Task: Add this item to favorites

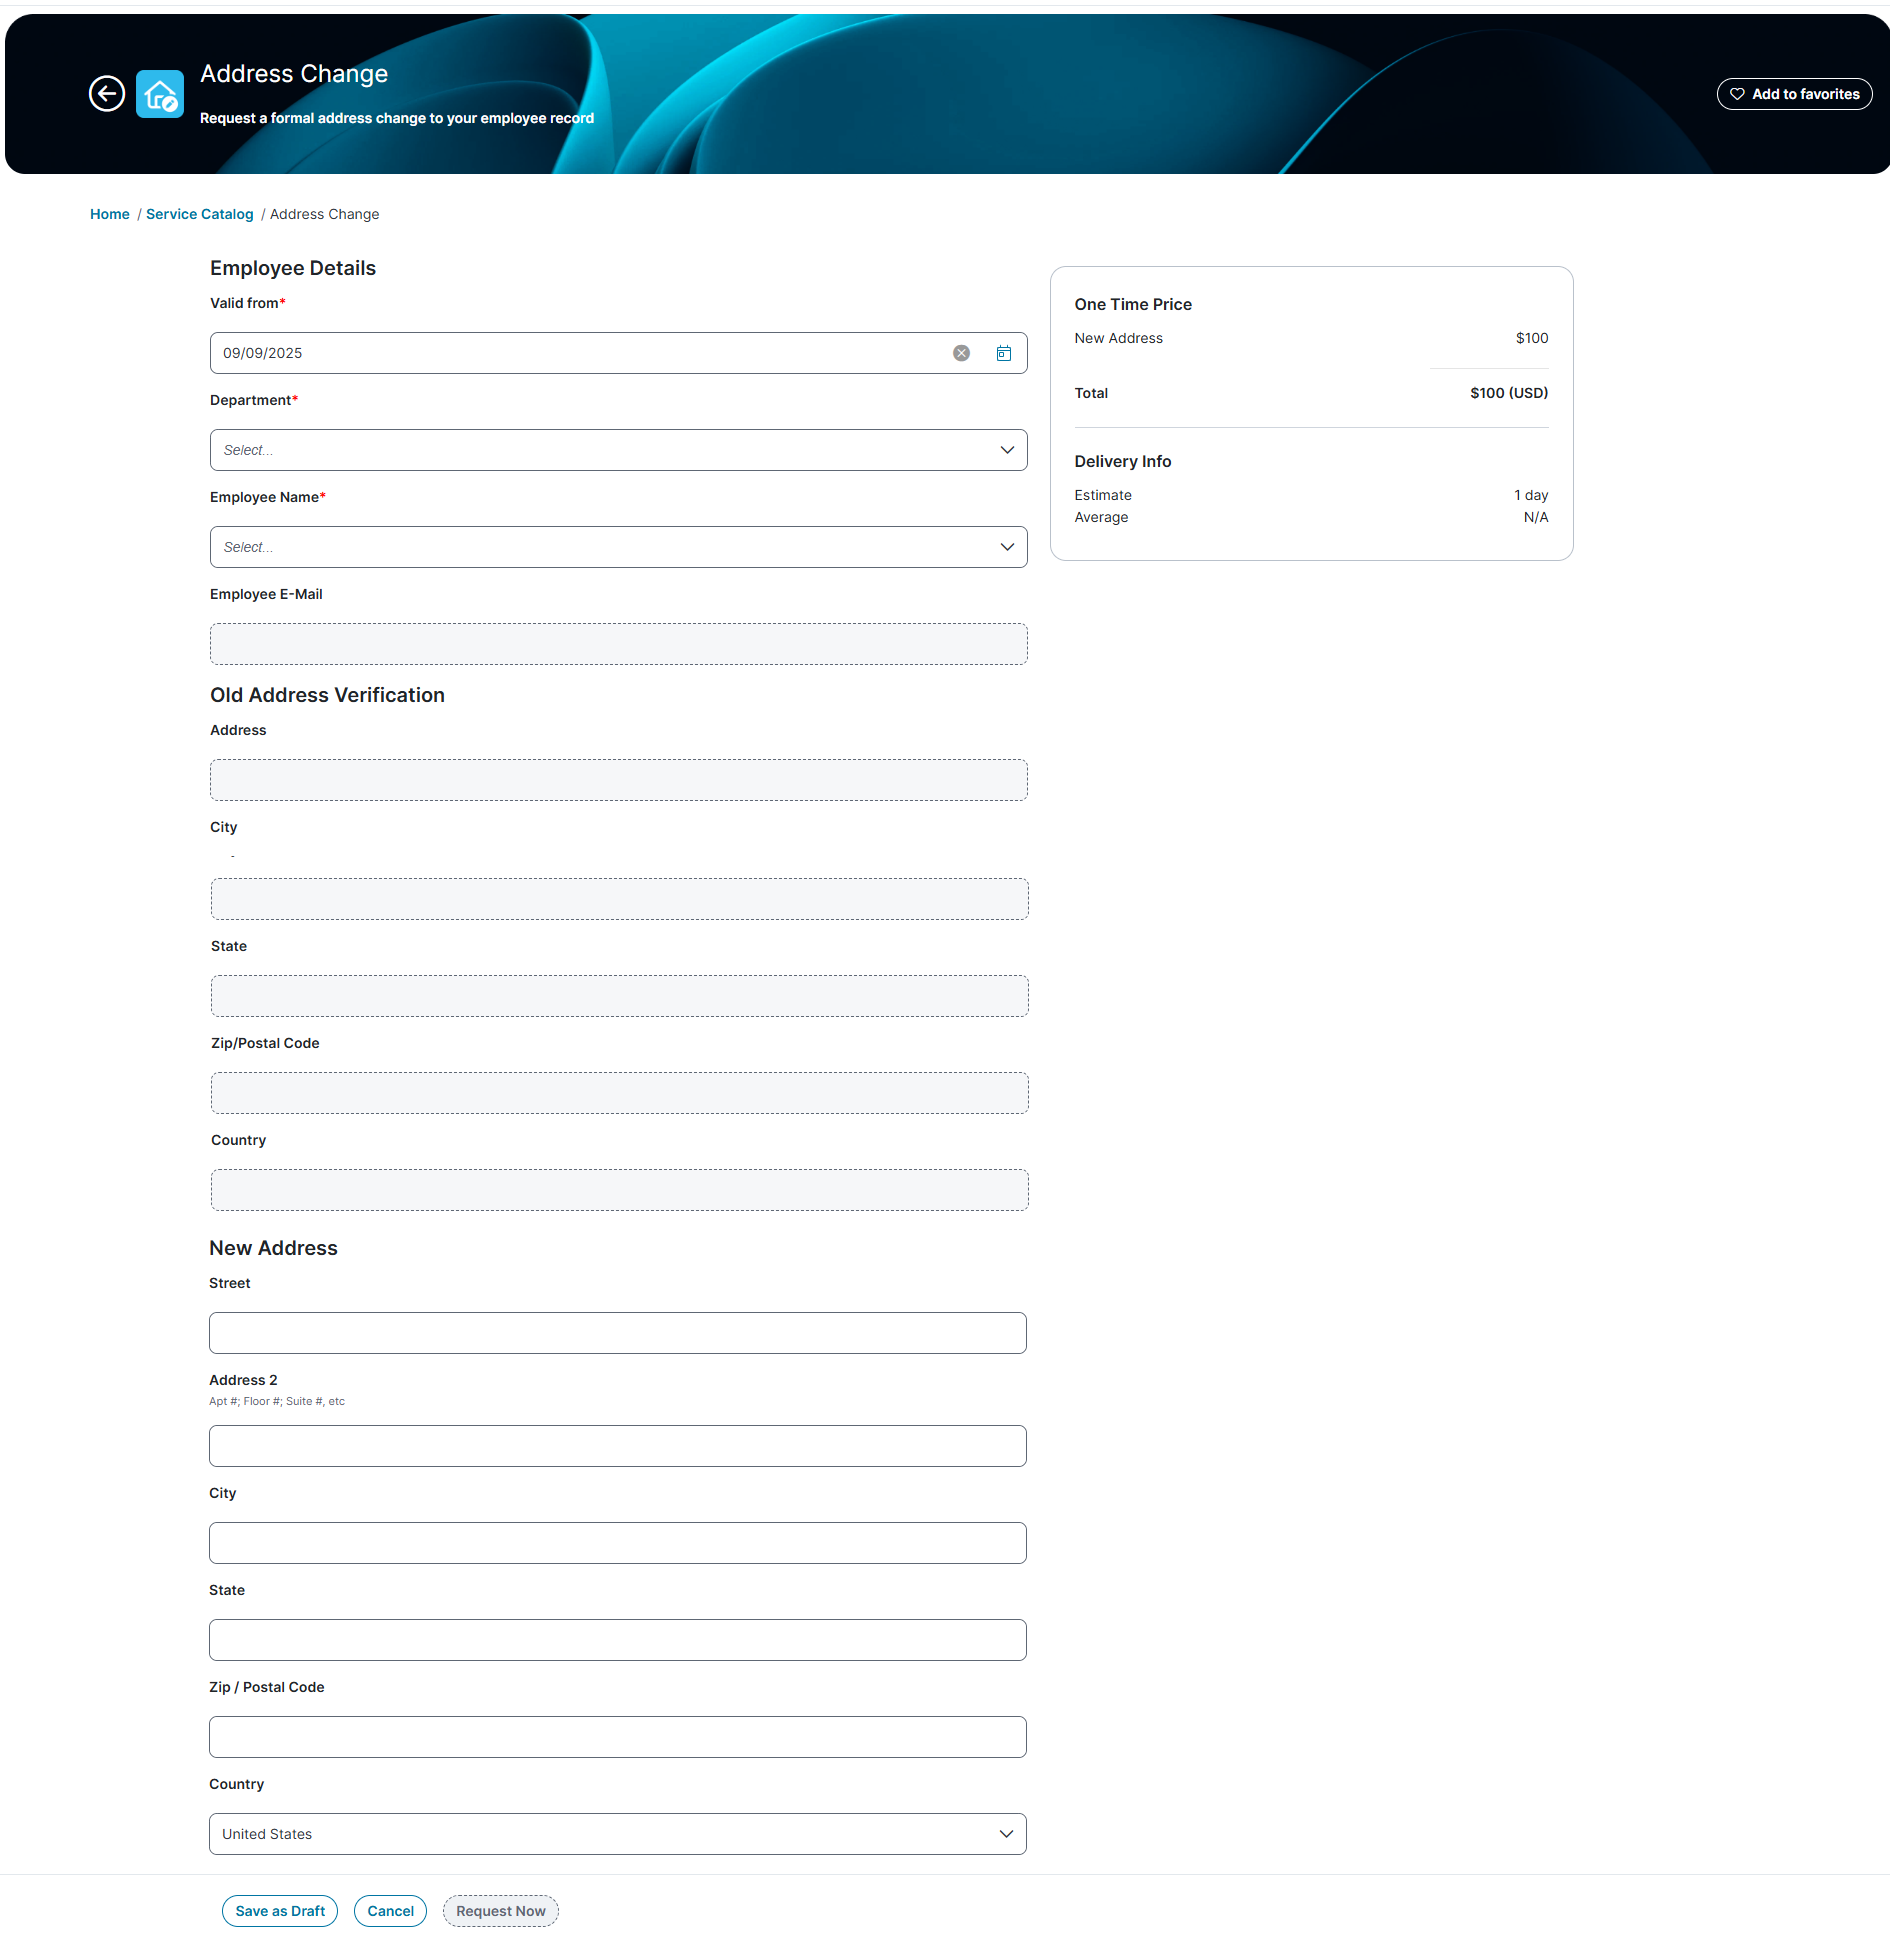Action: click(x=1794, y=94)
